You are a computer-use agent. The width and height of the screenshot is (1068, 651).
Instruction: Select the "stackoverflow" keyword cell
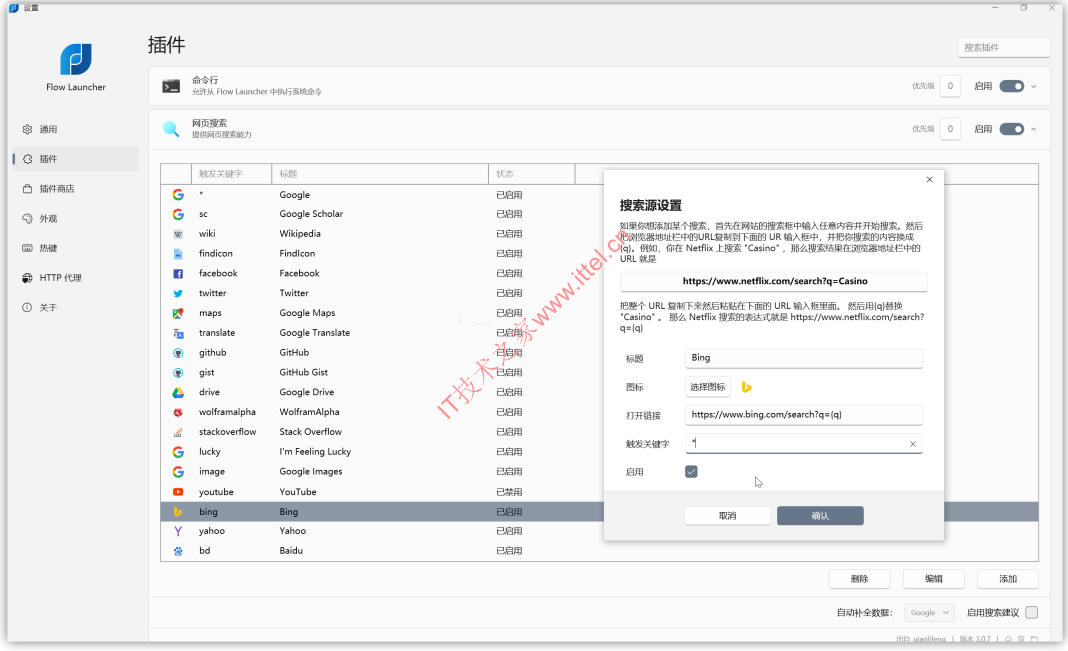[227, 432]
